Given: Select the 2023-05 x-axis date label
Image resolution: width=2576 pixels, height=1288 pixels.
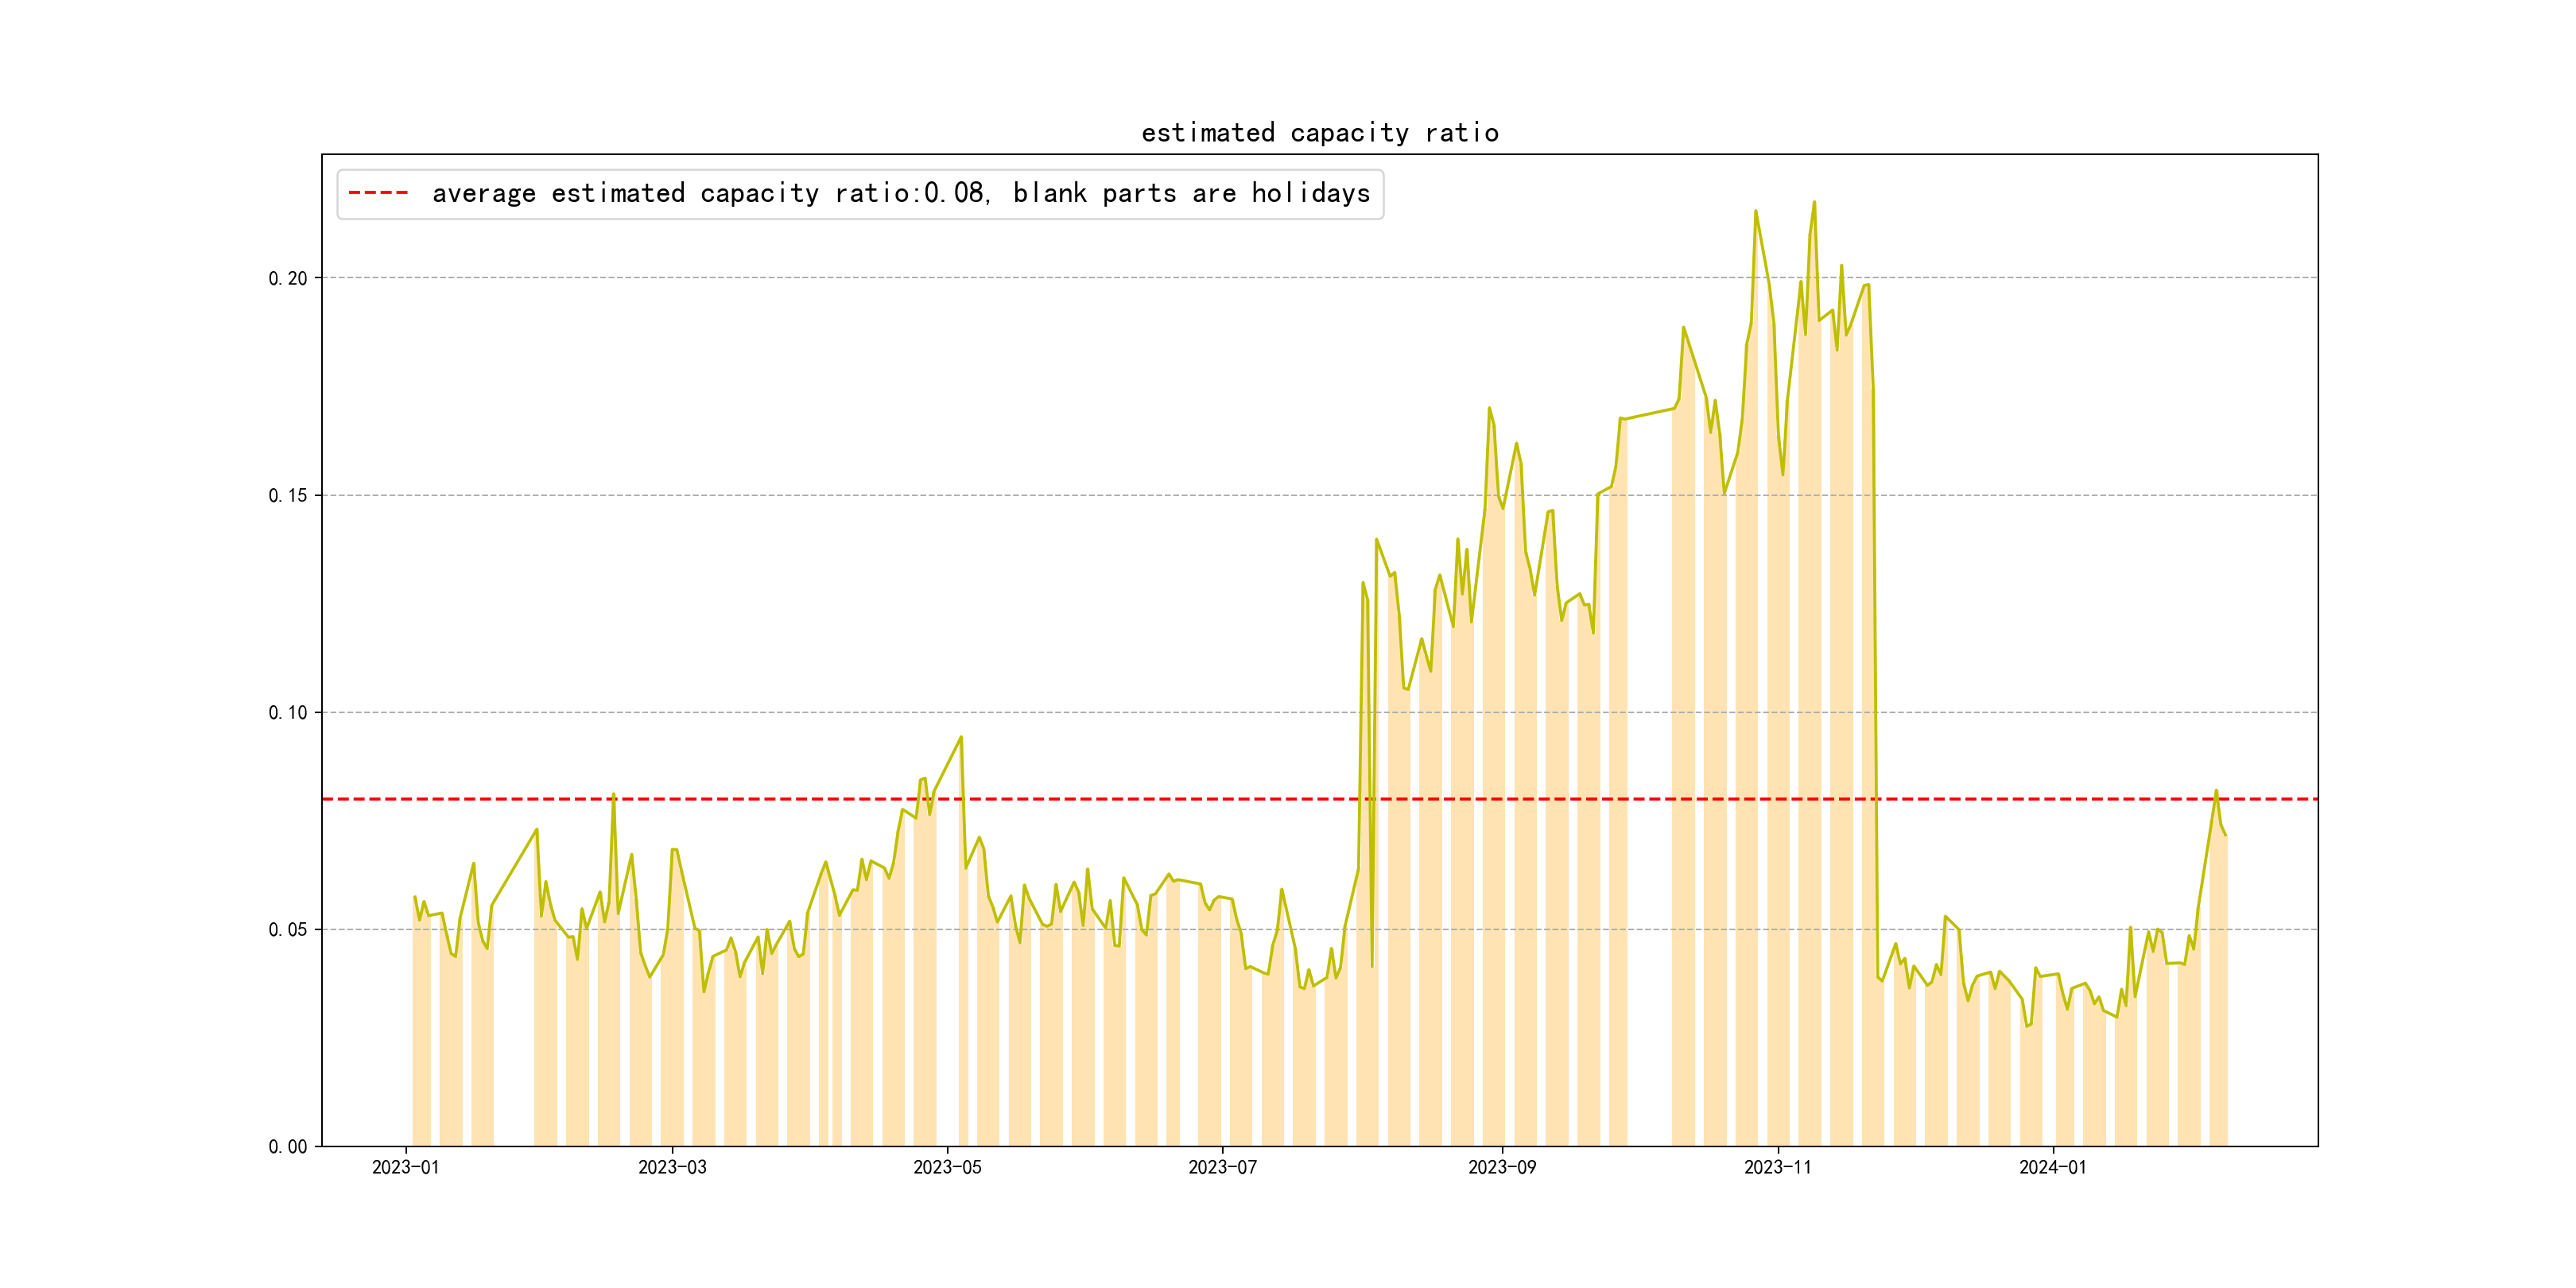Looking at the screenshot, I should point(947,1168).
